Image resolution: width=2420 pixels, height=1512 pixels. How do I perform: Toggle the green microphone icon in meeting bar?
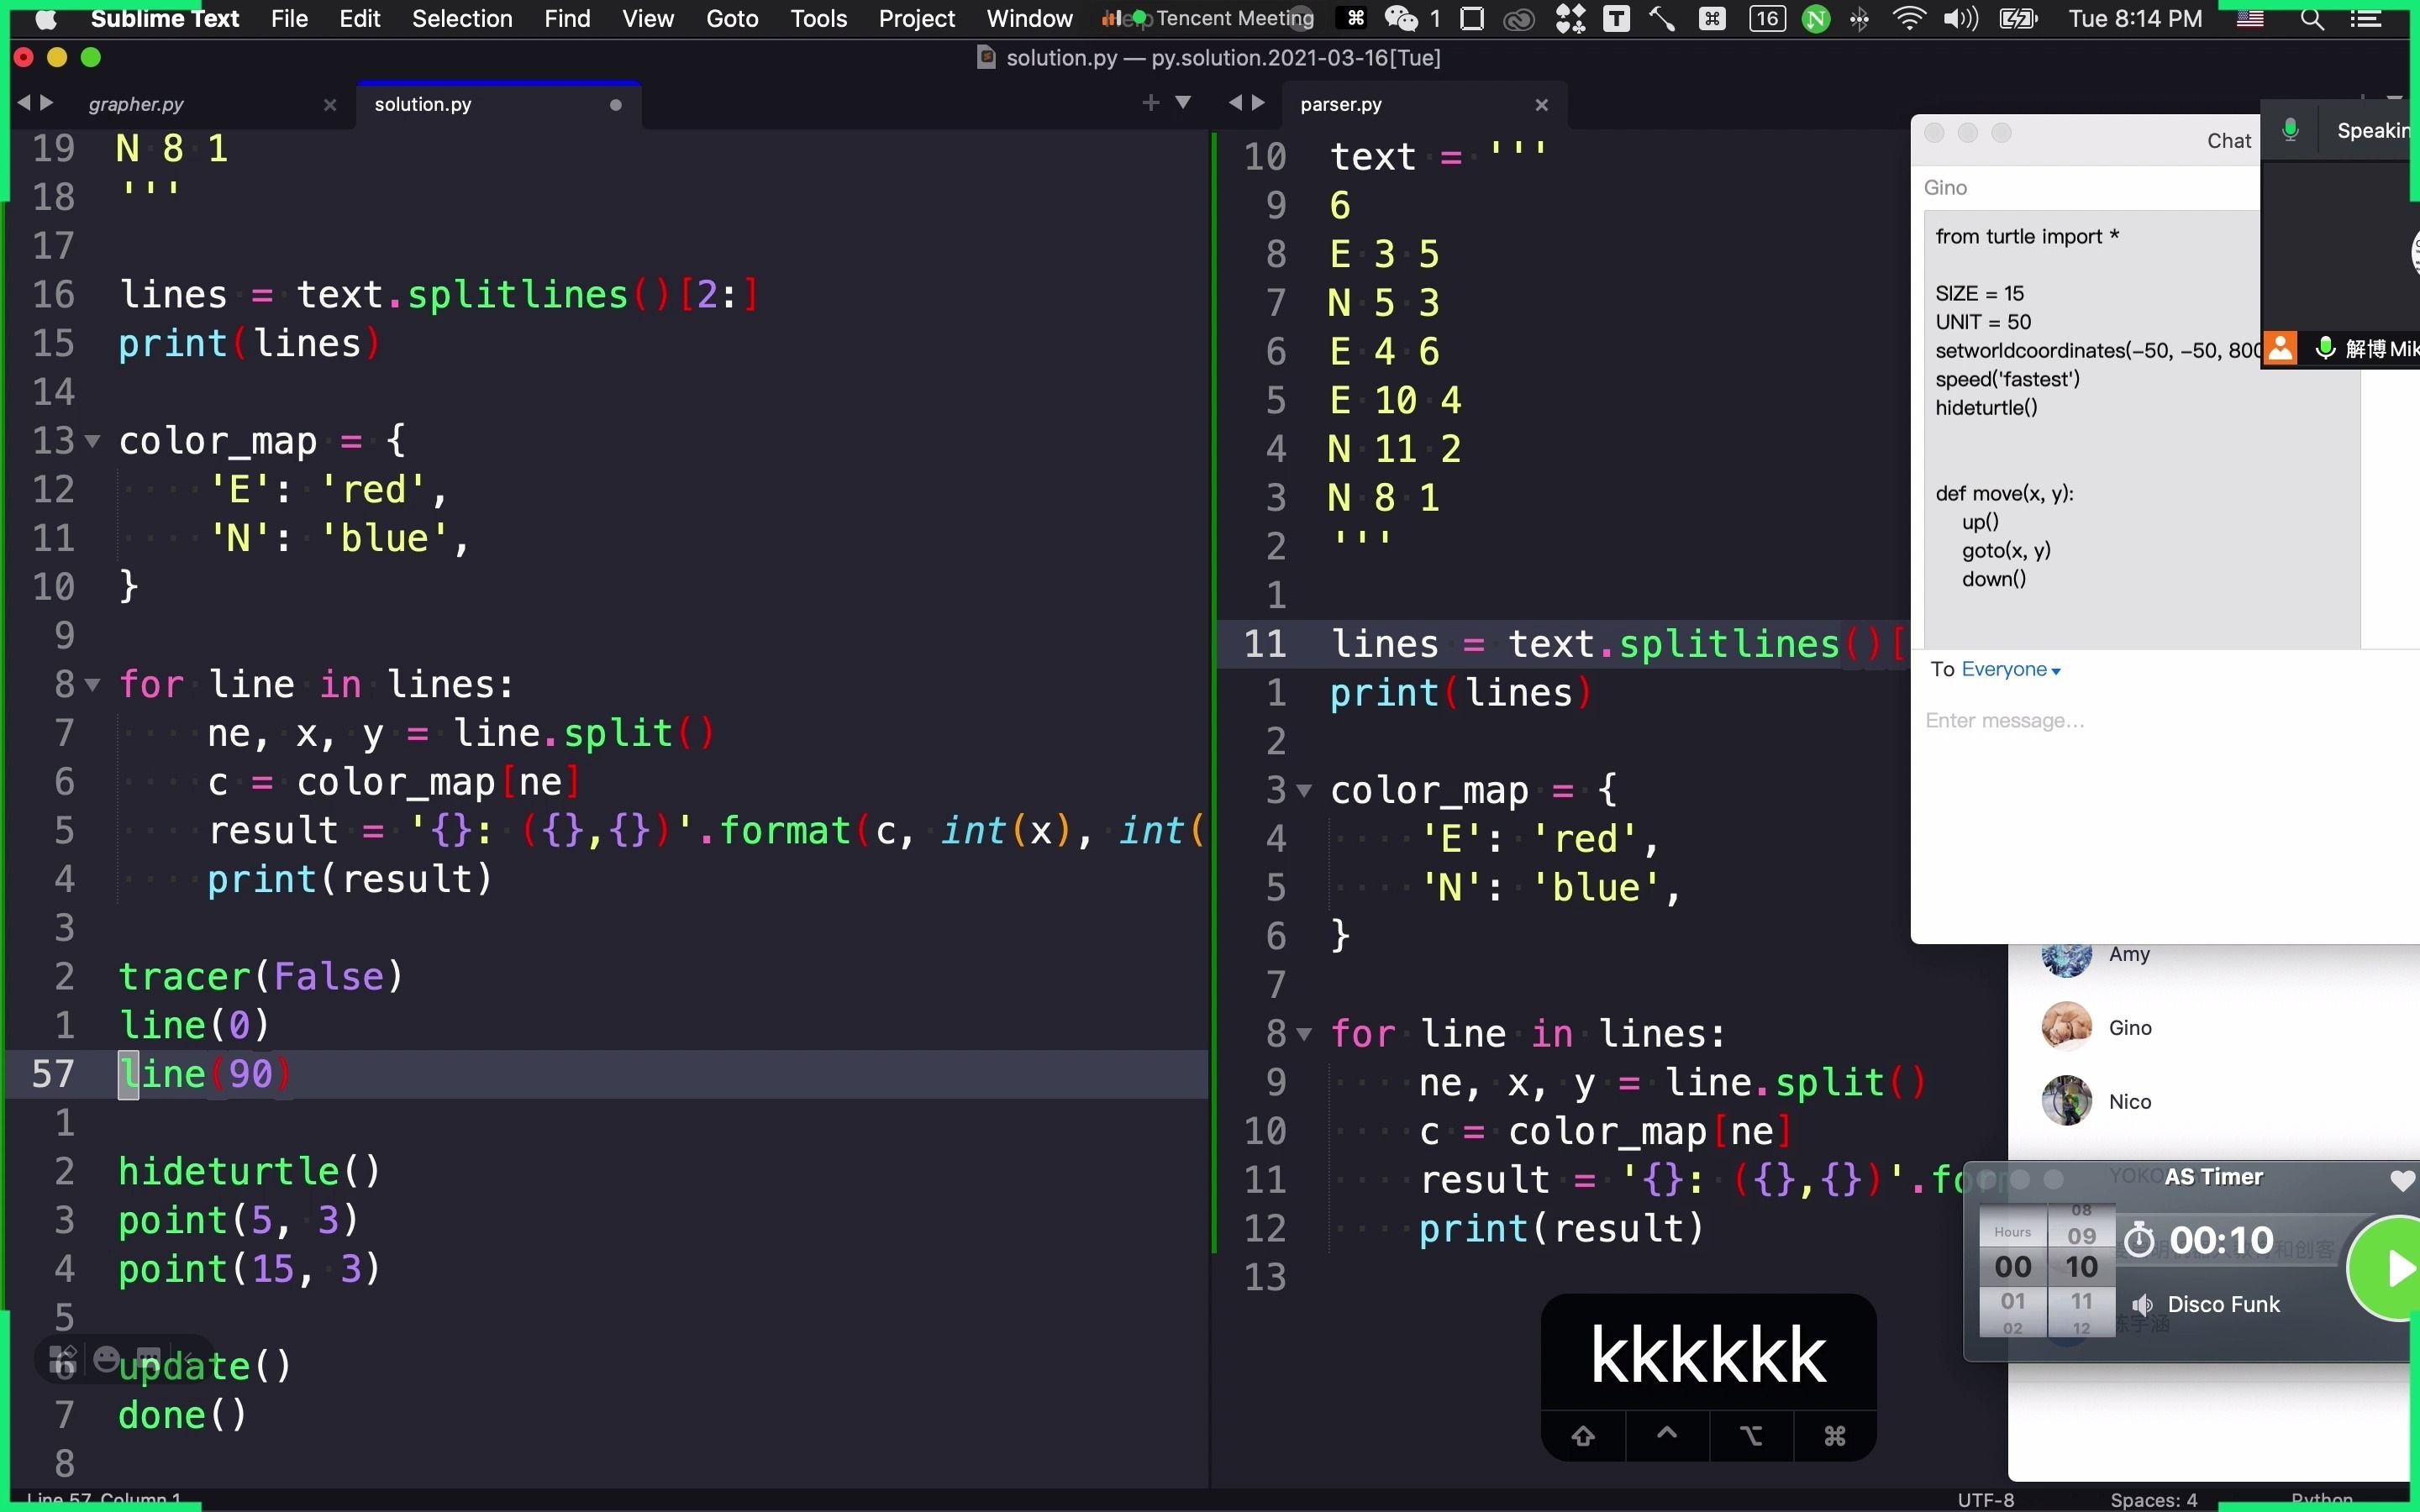pyautogui.click(x=2290, y=130)
